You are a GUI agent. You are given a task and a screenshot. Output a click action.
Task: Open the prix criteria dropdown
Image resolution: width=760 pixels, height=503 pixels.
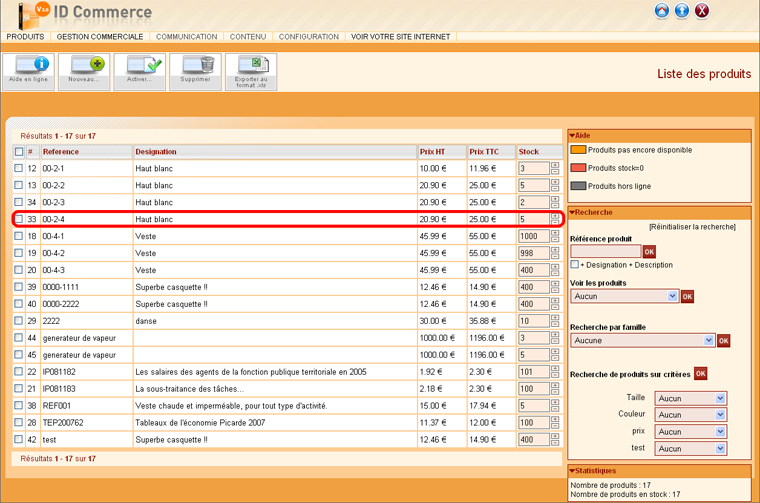(691, 432)
